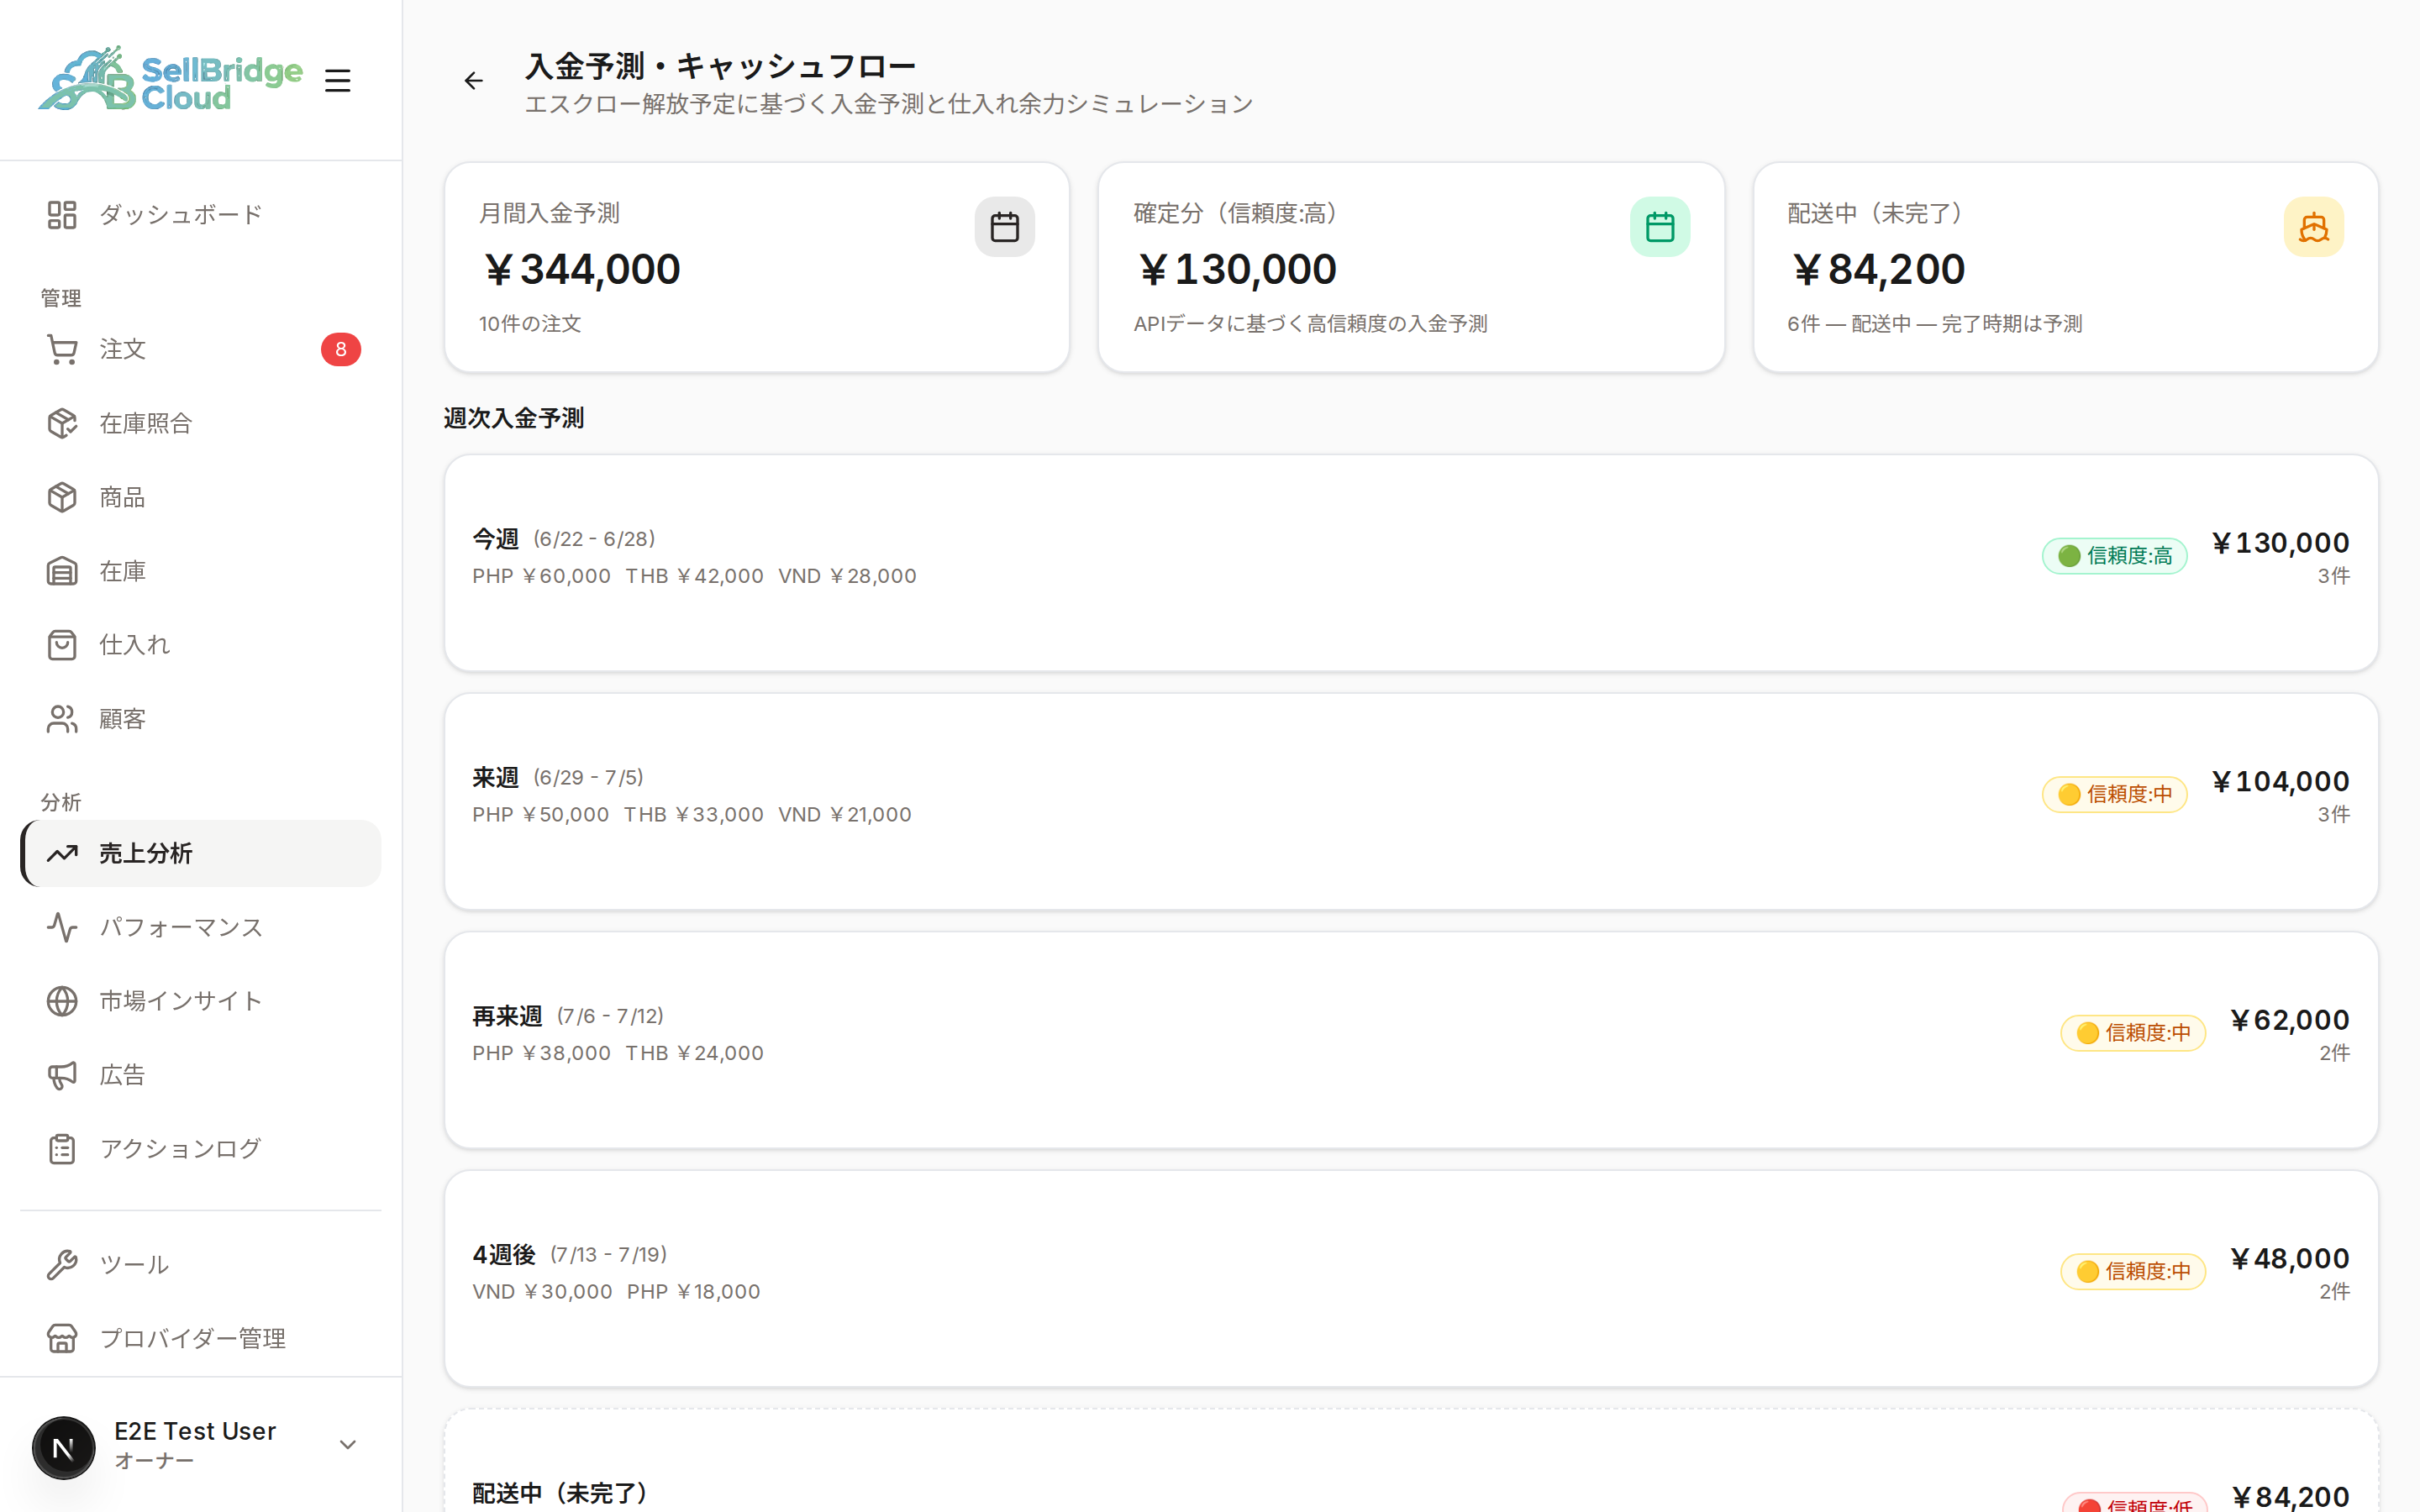
Task: Open the 市場インサイト globe icon
Action: [x=62, y=1001]
